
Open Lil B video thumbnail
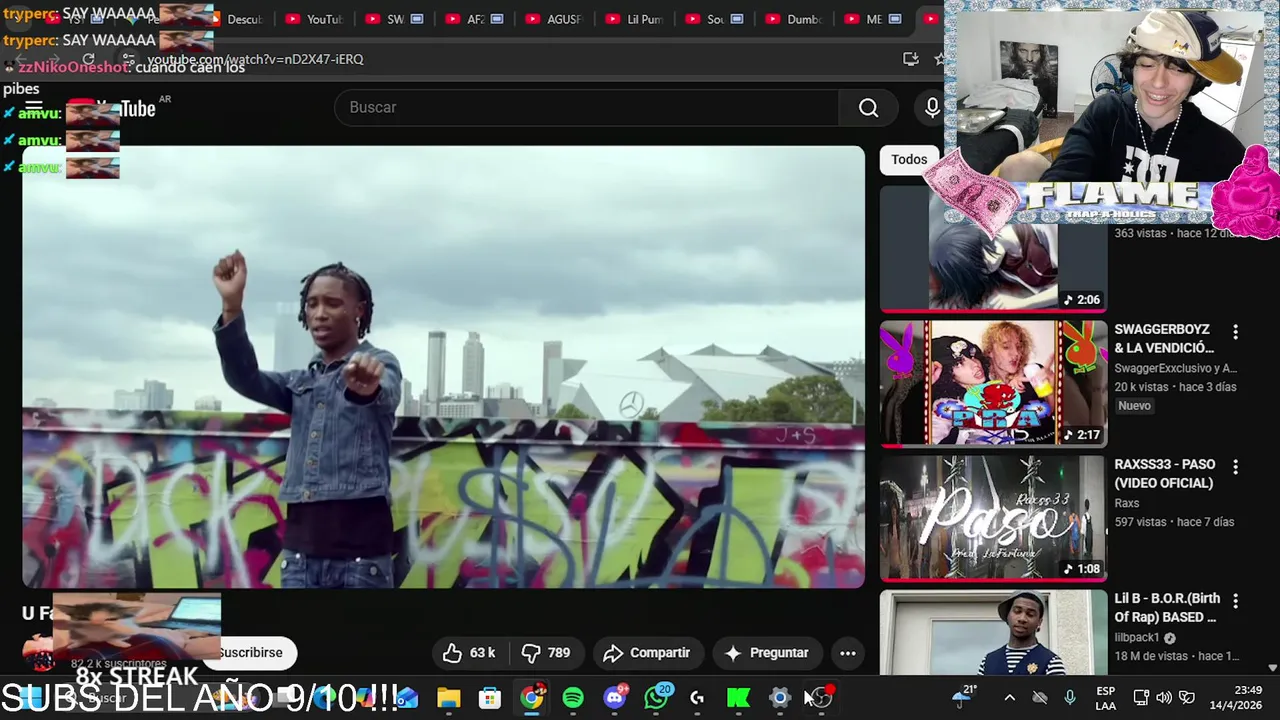993,632
